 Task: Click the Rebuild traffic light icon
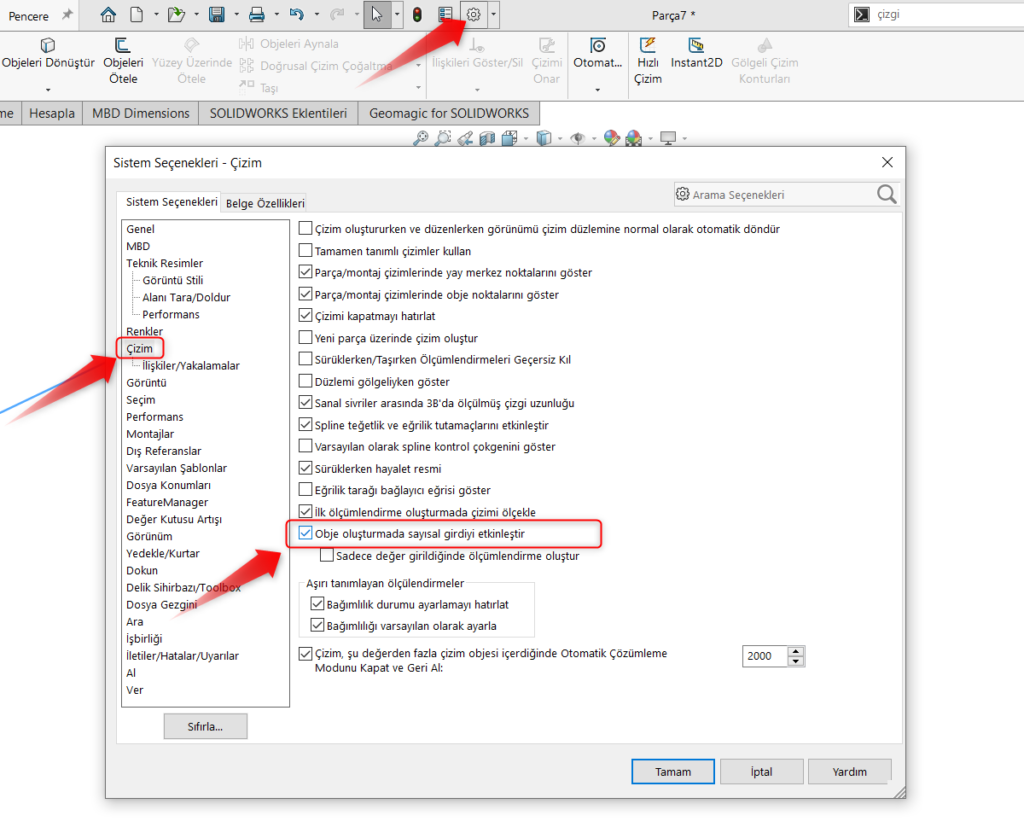click(x=417, y=15)
